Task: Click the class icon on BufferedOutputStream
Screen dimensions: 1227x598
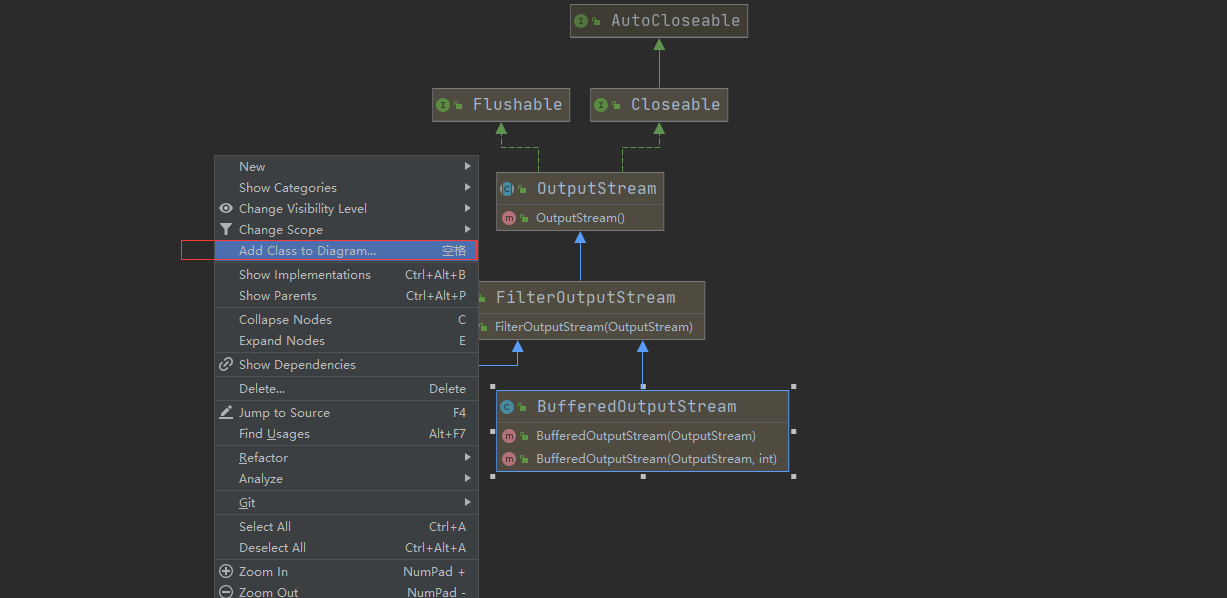Action: coord(507,407)
